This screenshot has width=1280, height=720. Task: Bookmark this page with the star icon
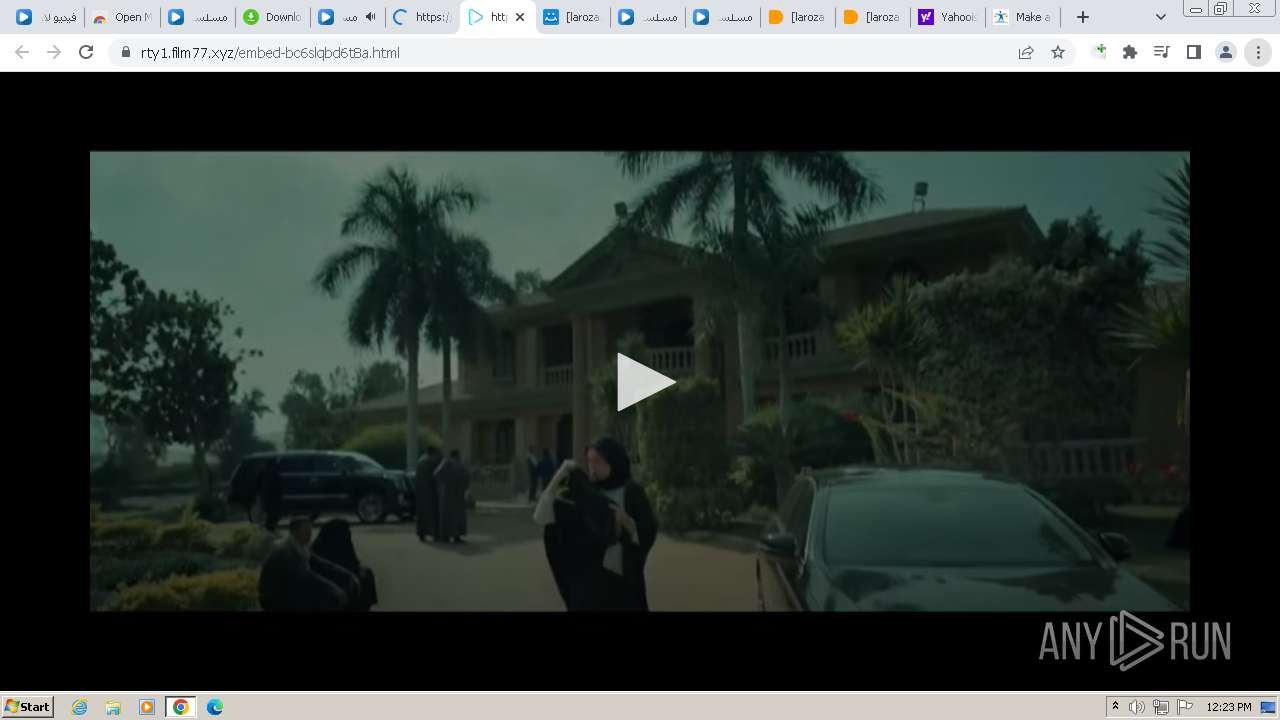click(x=1058, y=52)
